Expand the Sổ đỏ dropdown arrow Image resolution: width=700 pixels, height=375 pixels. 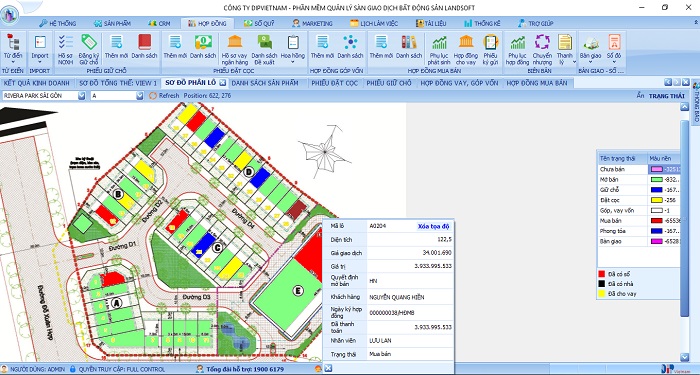pos(614,62)
